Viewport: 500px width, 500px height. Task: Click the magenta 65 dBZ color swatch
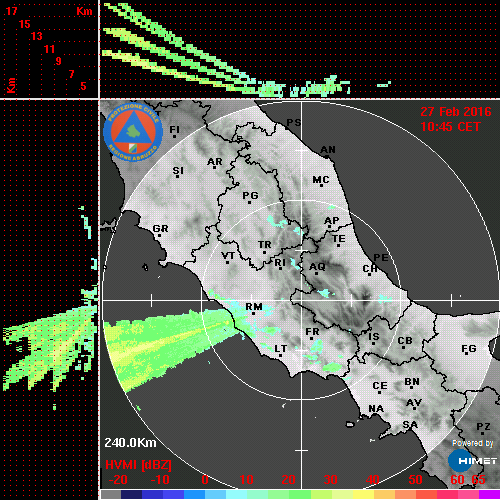(489, 494)
